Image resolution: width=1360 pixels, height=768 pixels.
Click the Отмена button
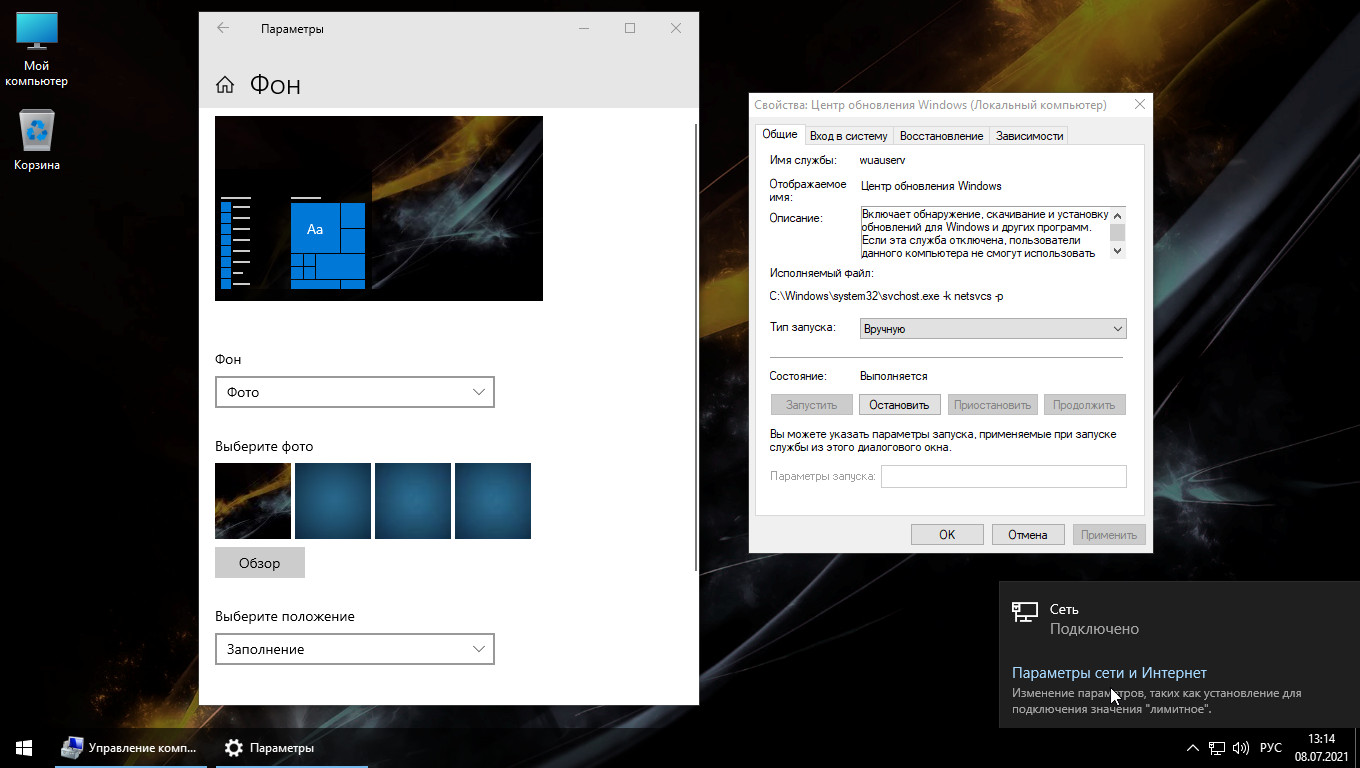click(x=1027, y=535)
